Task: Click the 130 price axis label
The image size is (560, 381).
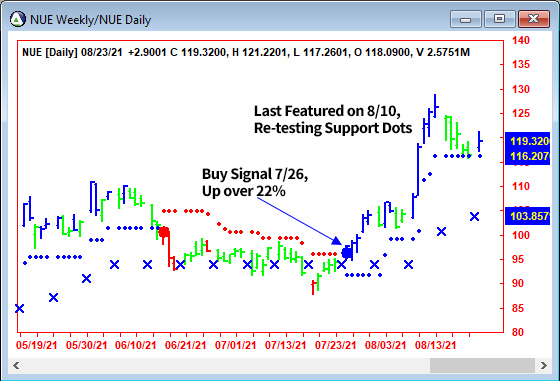Action: (521, 89)
